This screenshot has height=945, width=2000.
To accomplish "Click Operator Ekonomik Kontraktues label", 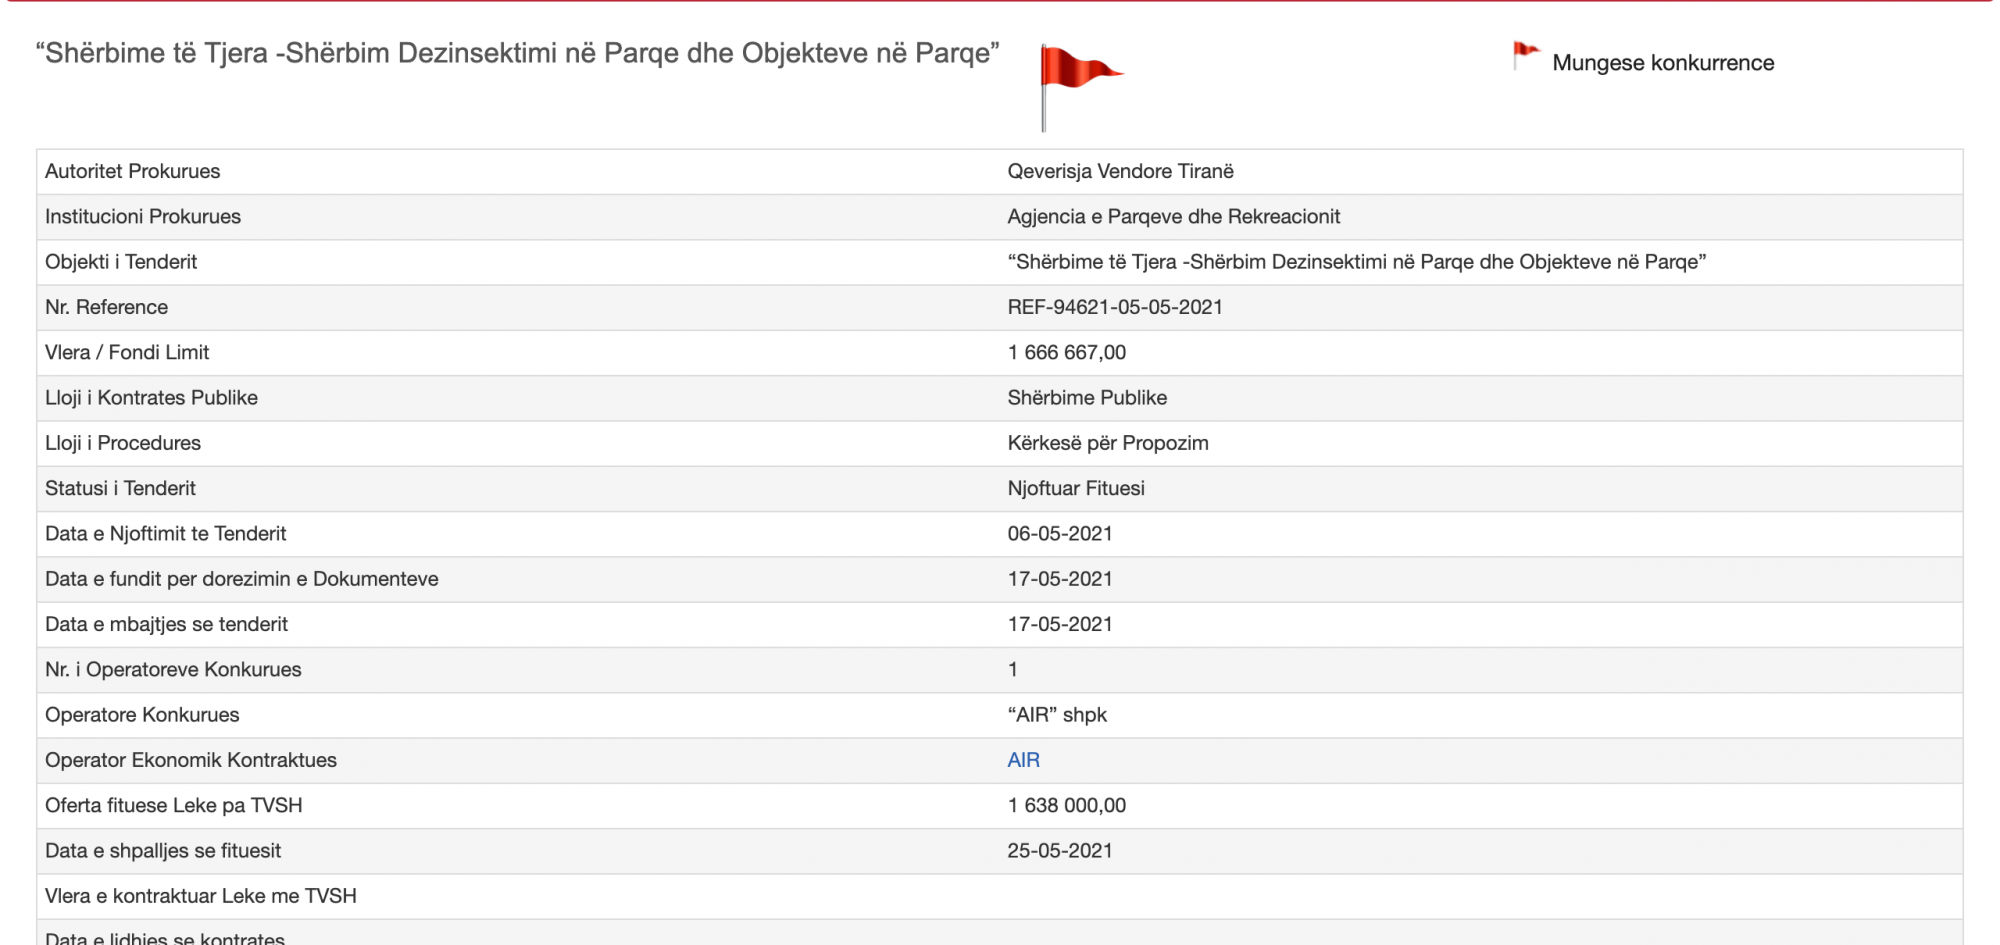I will click(191, 760).
